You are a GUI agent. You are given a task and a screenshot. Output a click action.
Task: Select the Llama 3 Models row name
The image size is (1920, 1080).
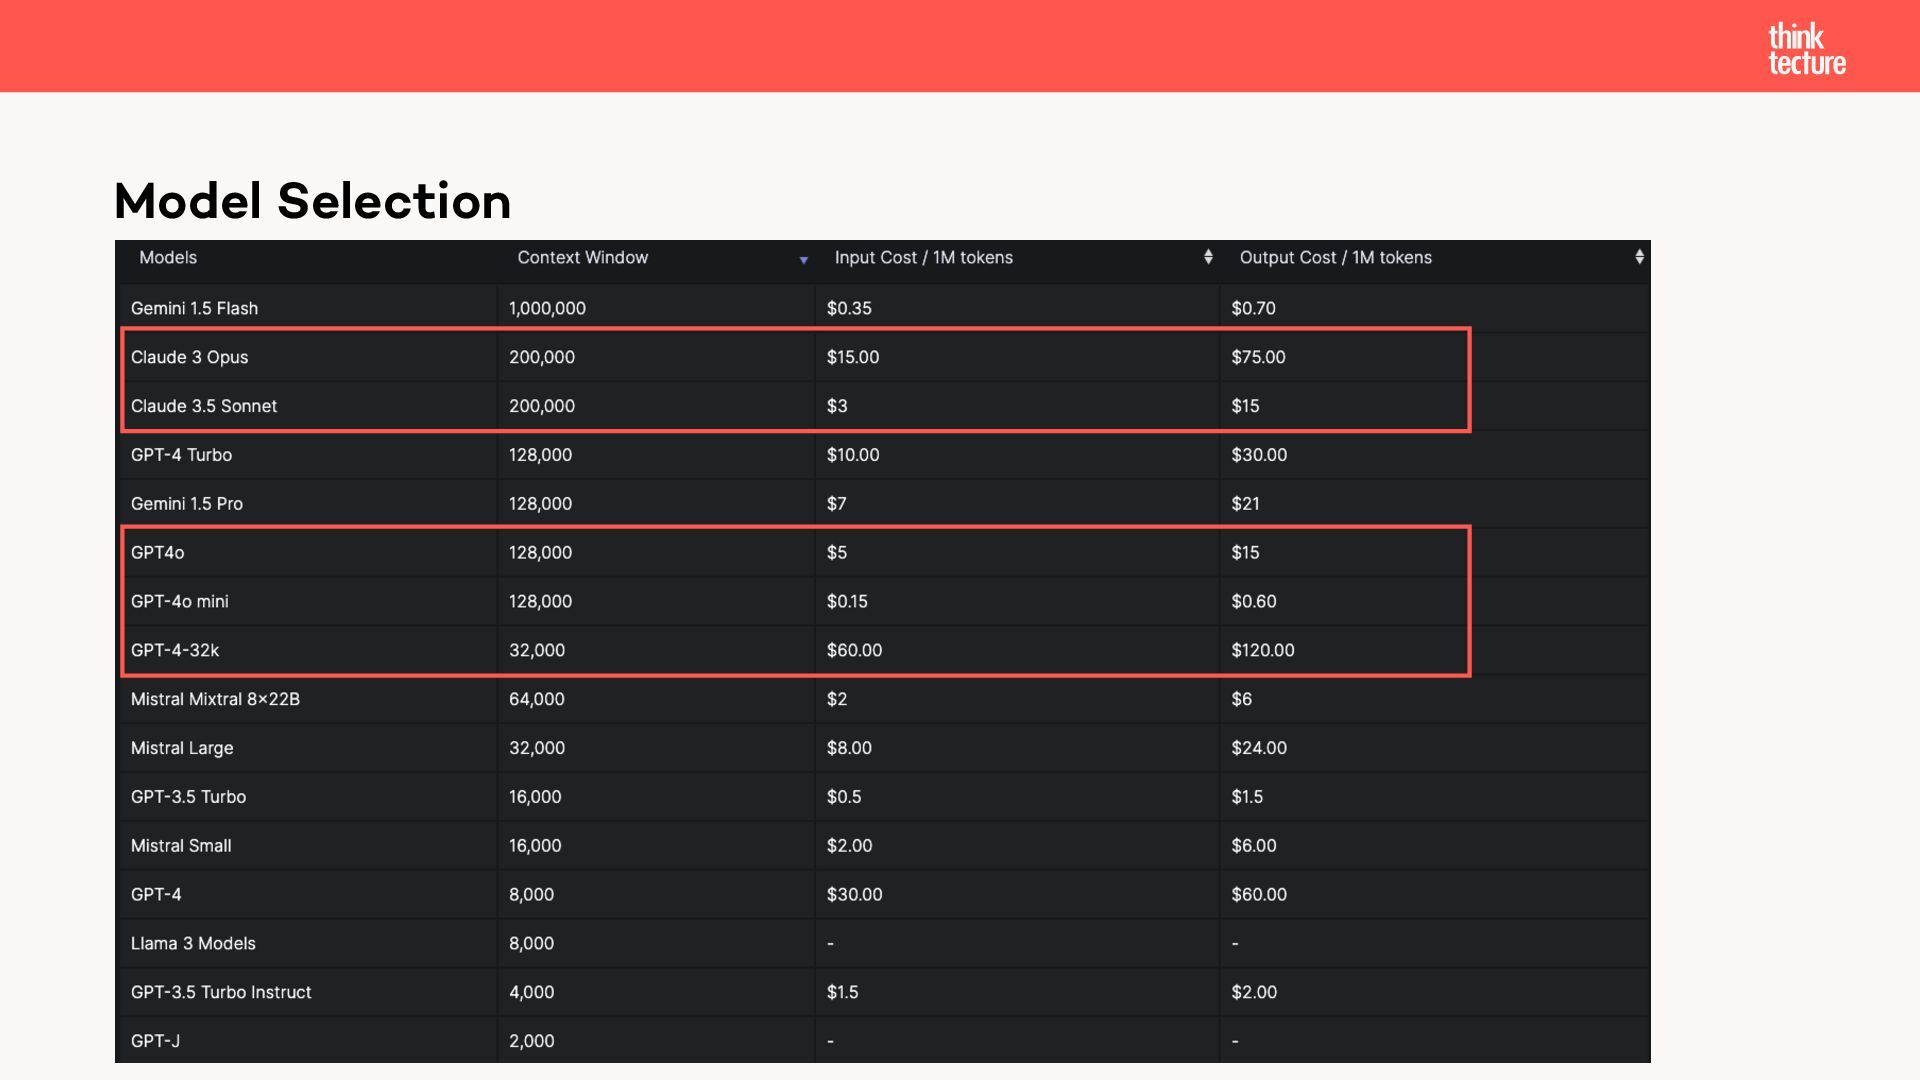coord(192,944)
